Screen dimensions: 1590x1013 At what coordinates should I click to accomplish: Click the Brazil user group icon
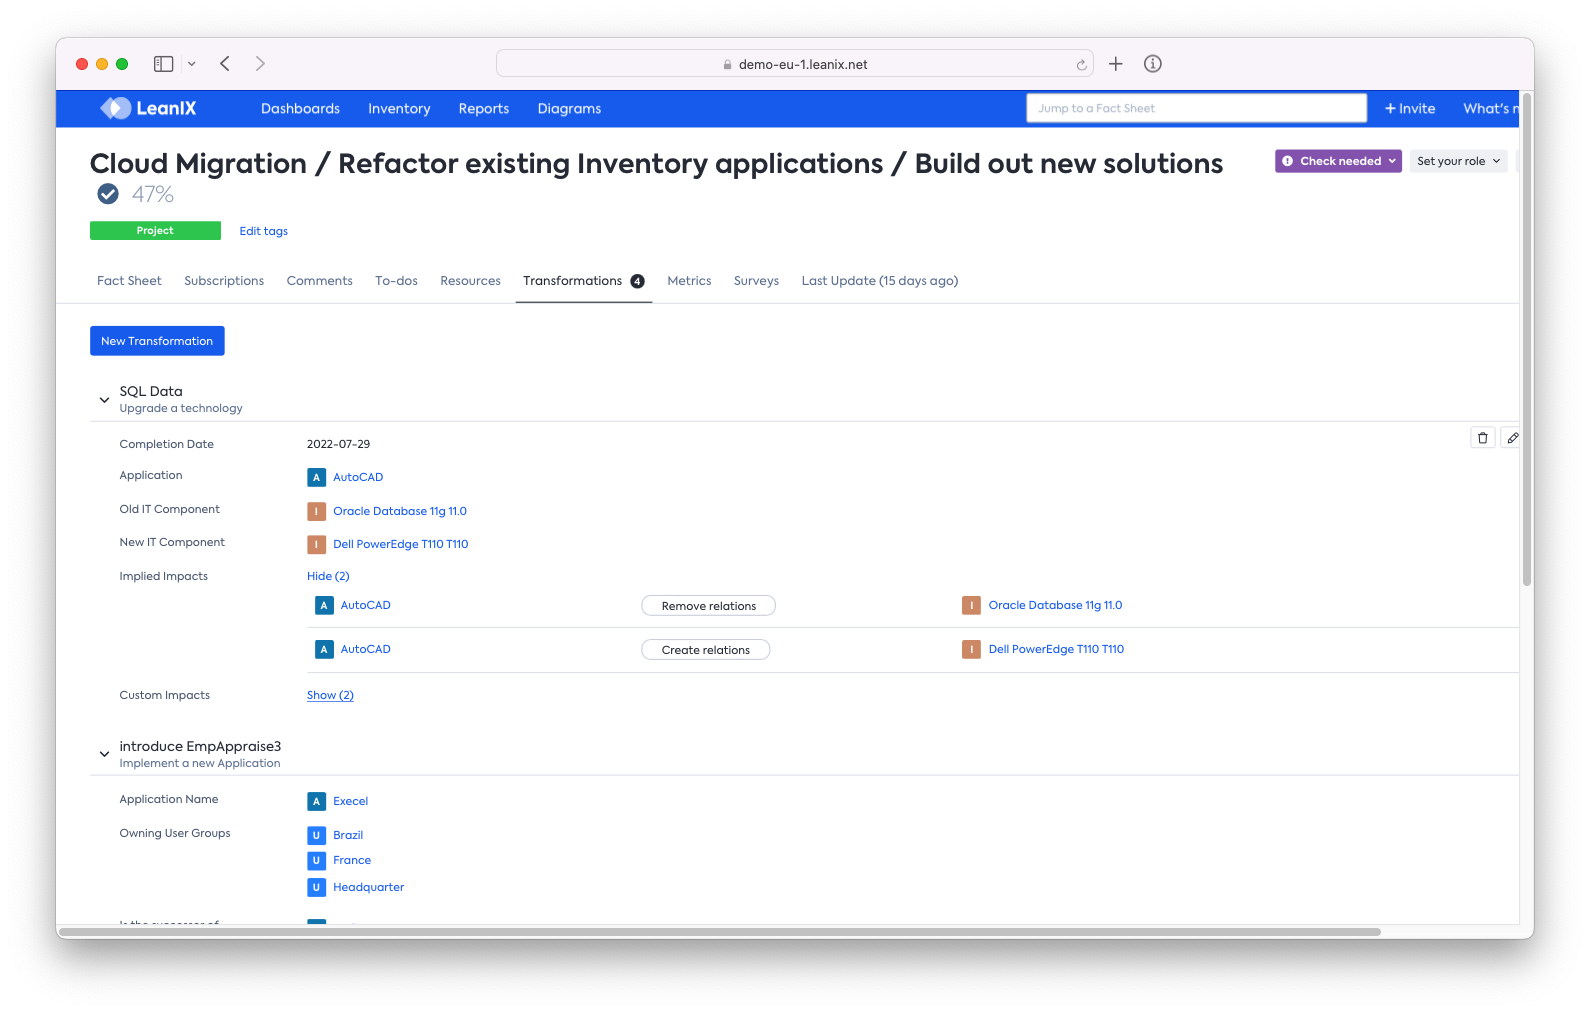pyautogui.click(x=316, y=836)
